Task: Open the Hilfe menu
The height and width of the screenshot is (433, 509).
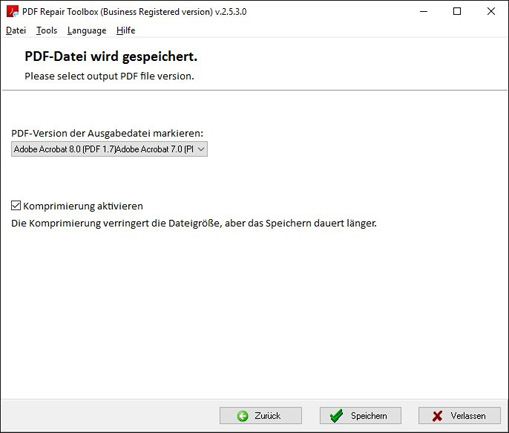Action: 126,31
